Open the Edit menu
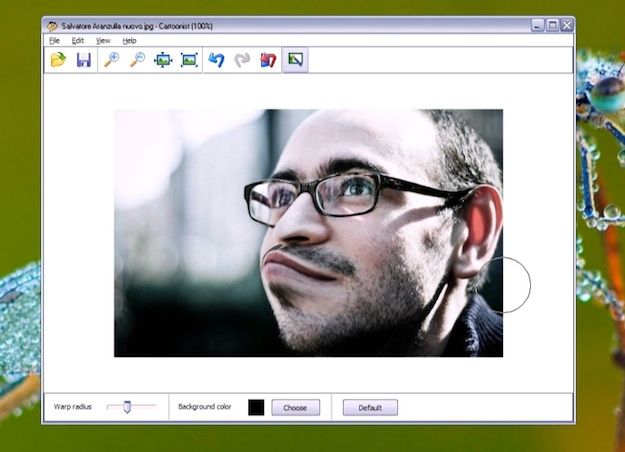This screenshot has width=625, height=452. [x=78, y=41]
